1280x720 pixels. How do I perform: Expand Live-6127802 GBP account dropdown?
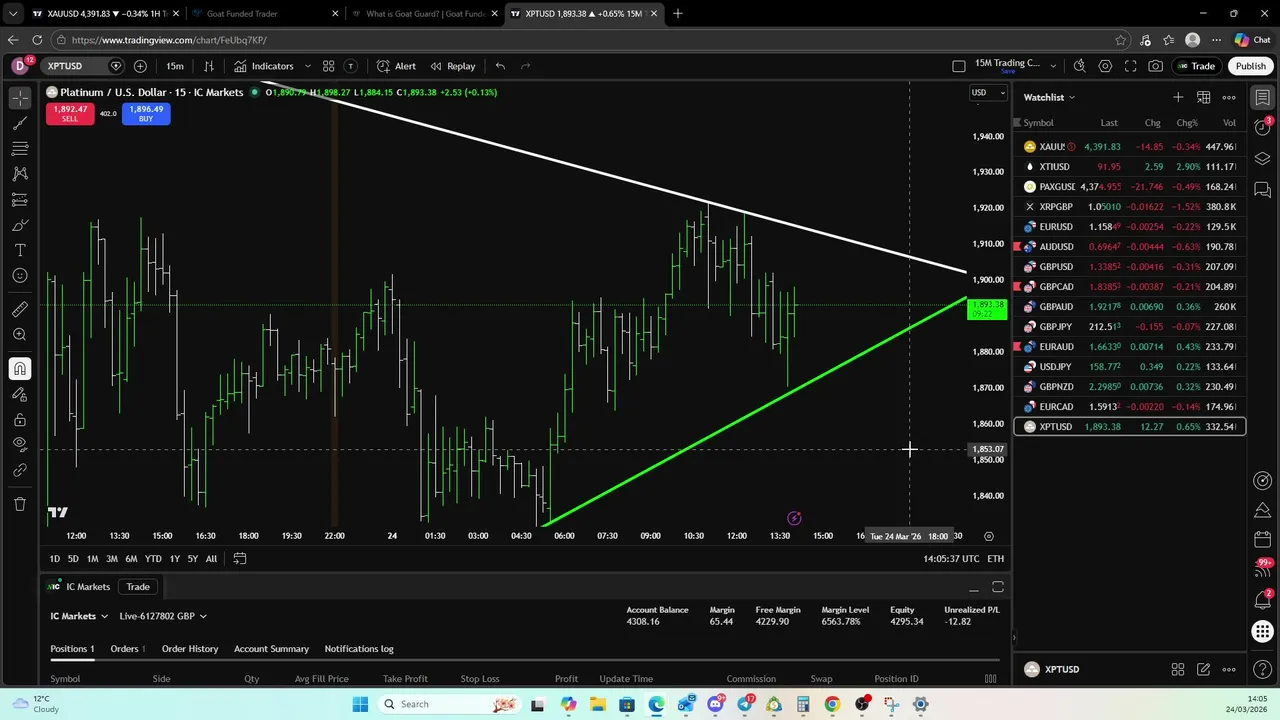163,616
